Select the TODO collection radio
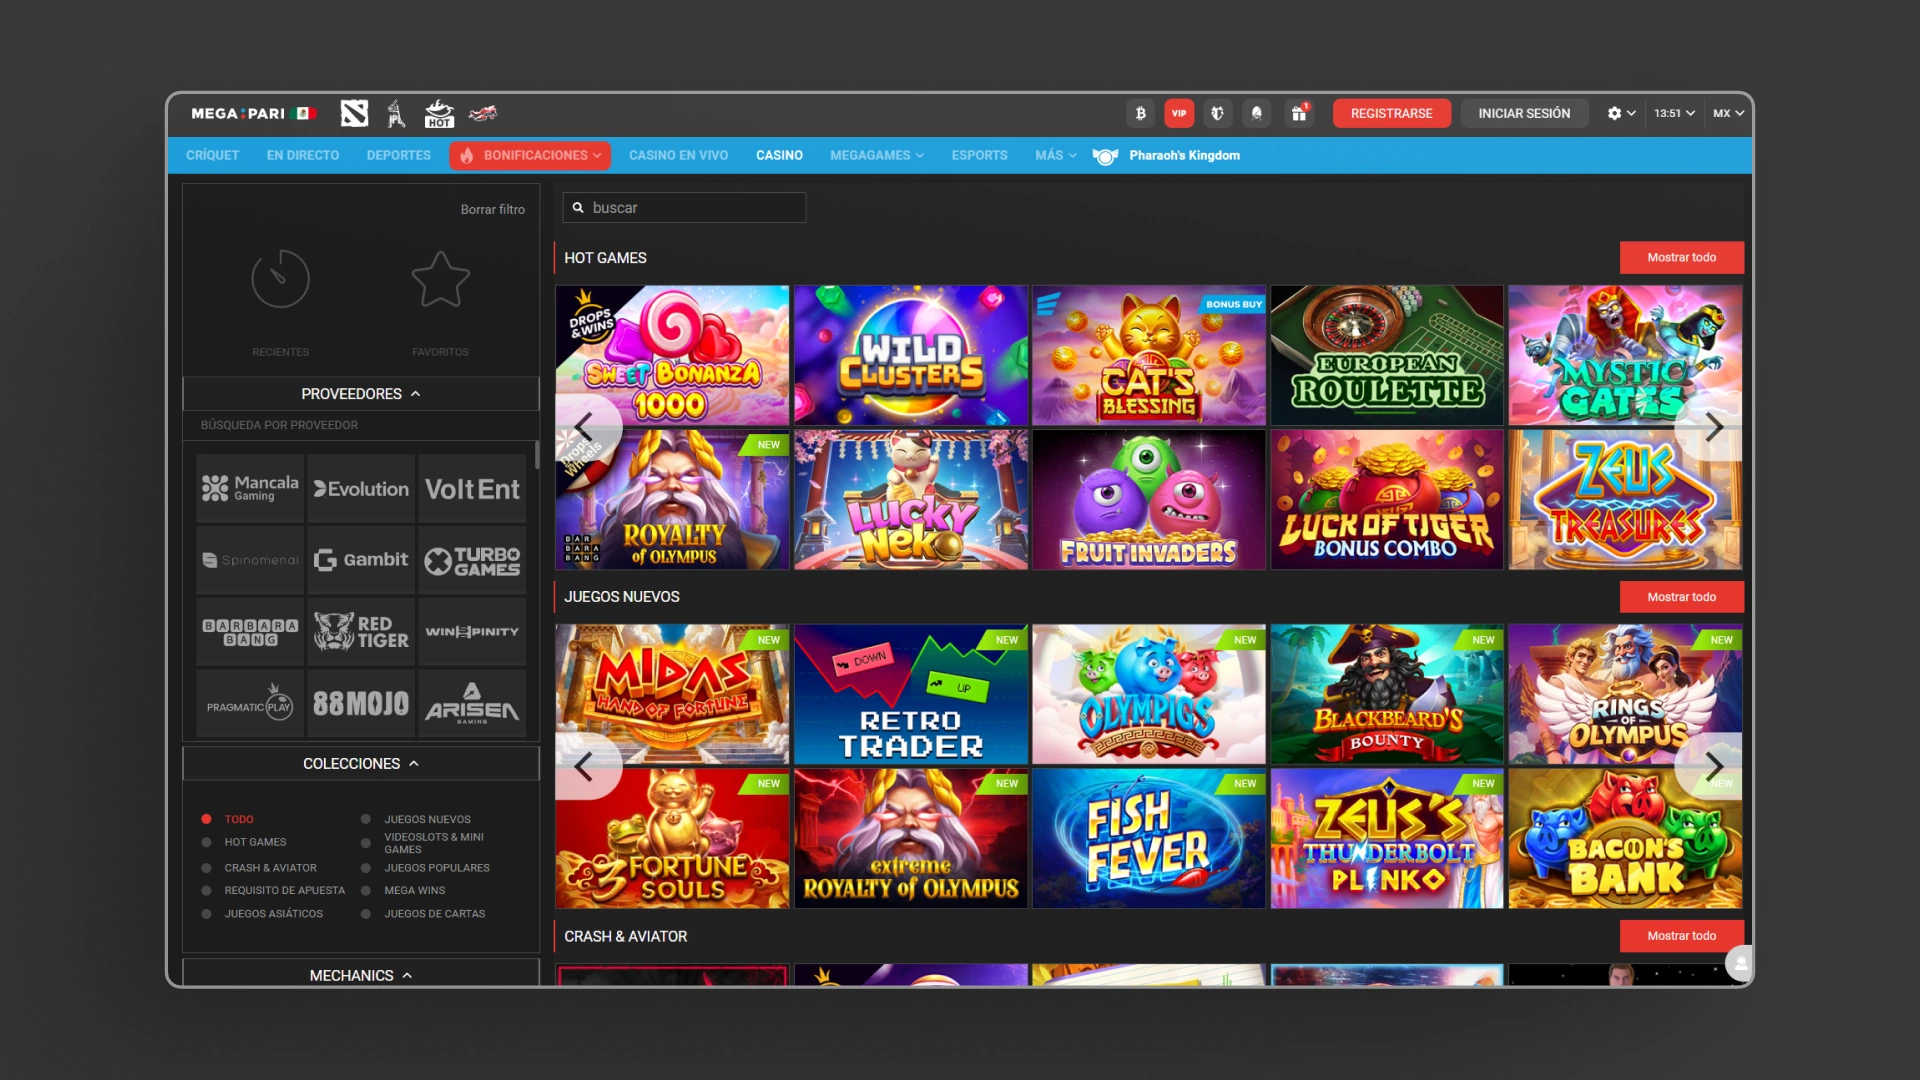1920x1080 pixels. pyautogui.click(x=206, y=819)
